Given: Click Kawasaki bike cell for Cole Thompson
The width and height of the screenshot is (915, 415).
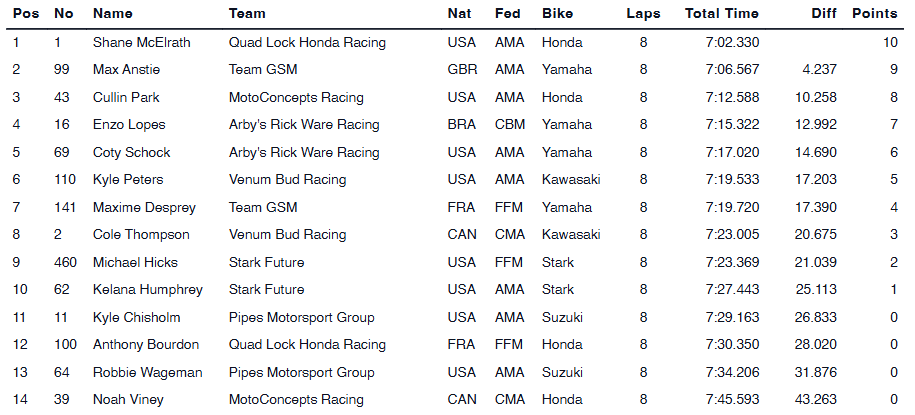Looking at the screenshot, I should 571,235.
